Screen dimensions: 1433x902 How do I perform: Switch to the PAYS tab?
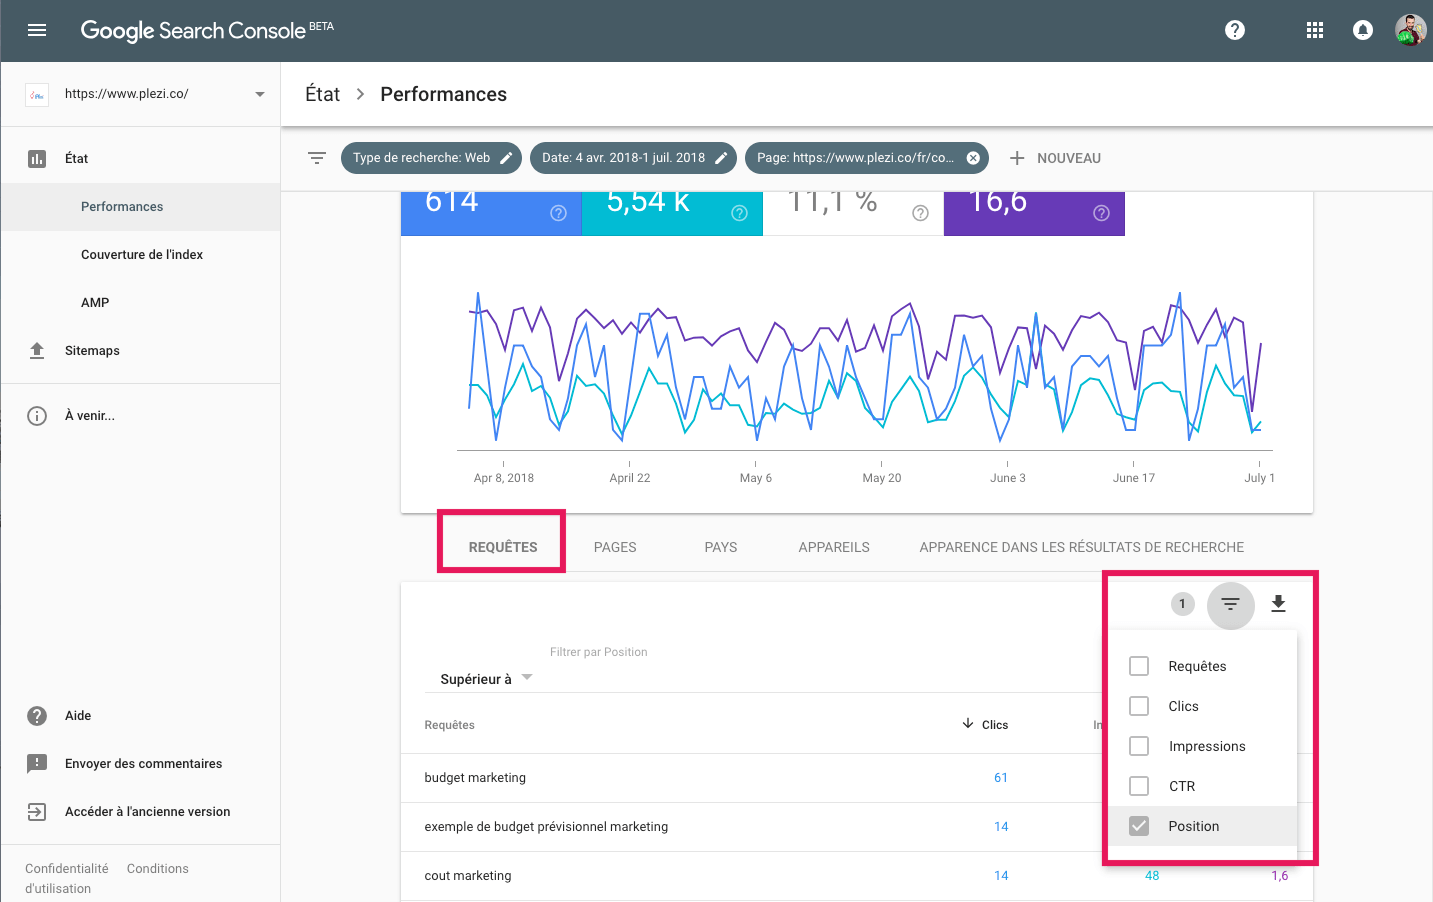(721, 547)
